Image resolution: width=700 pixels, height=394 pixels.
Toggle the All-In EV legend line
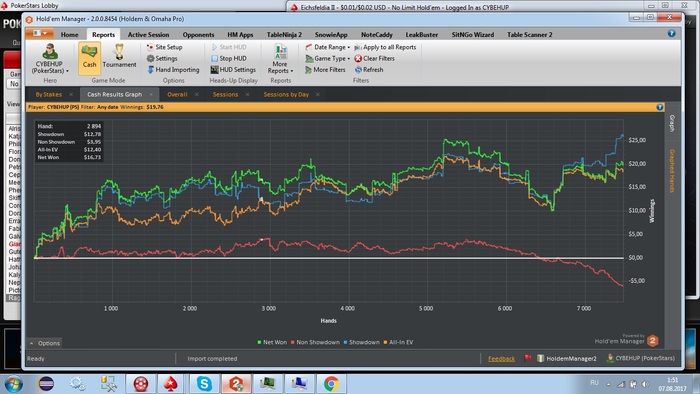(398, 342)
